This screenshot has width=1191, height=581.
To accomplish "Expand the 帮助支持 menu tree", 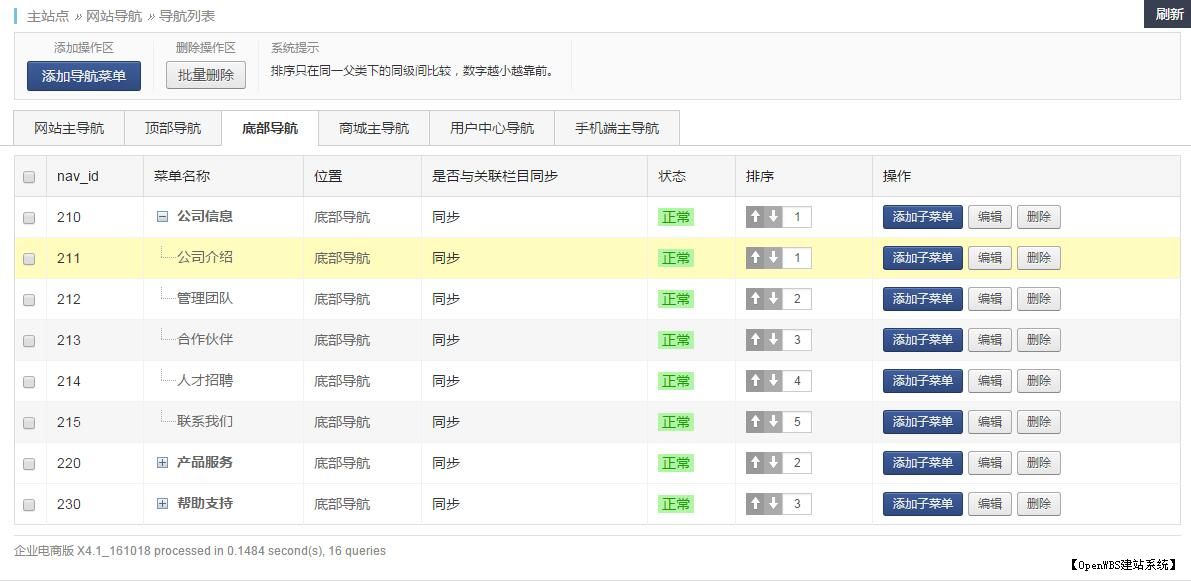I will click(161, 504).
